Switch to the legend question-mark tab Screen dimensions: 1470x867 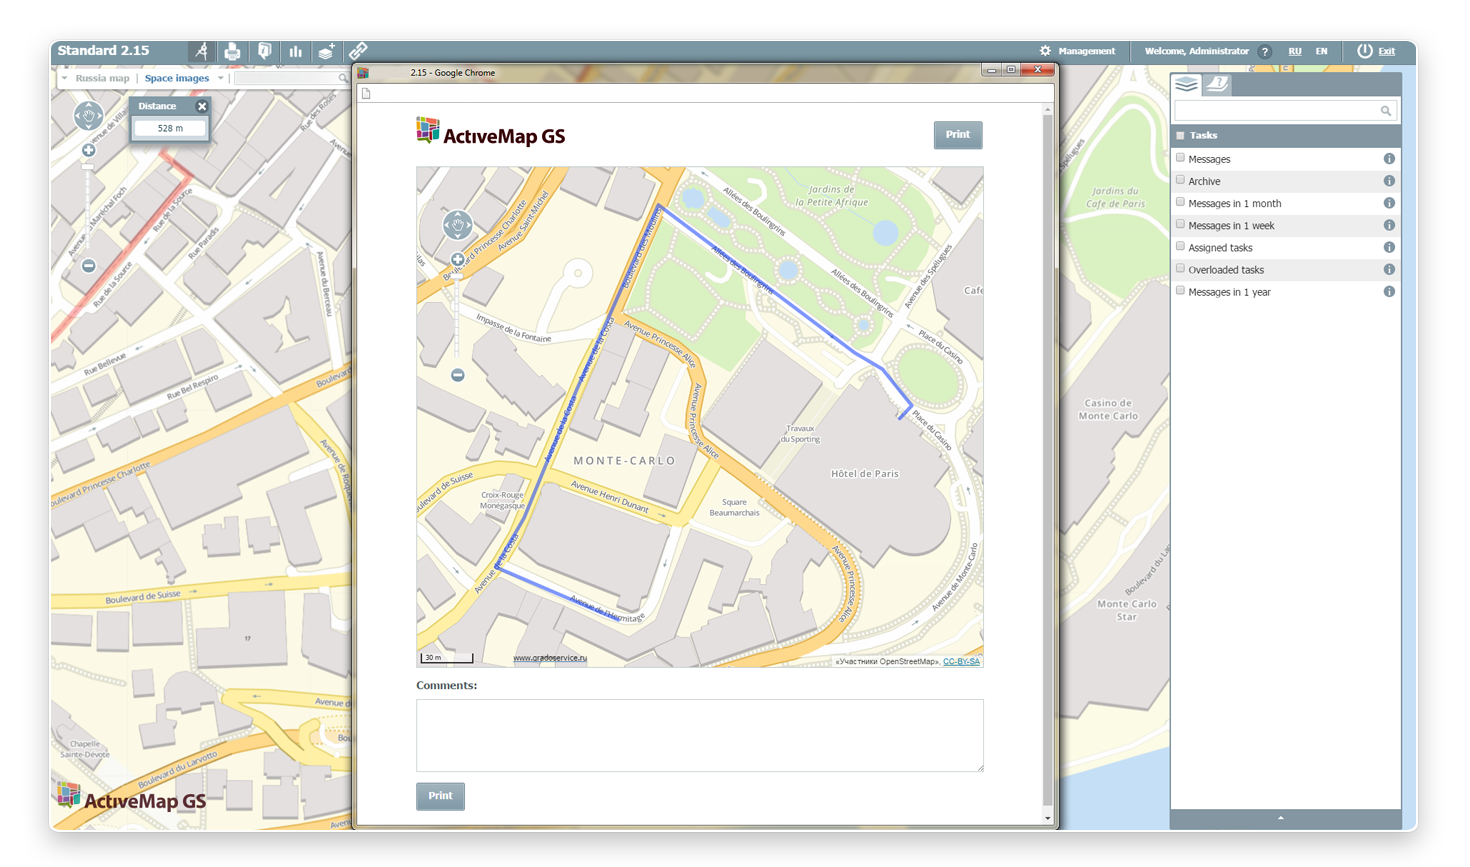tap(1217, 85)
